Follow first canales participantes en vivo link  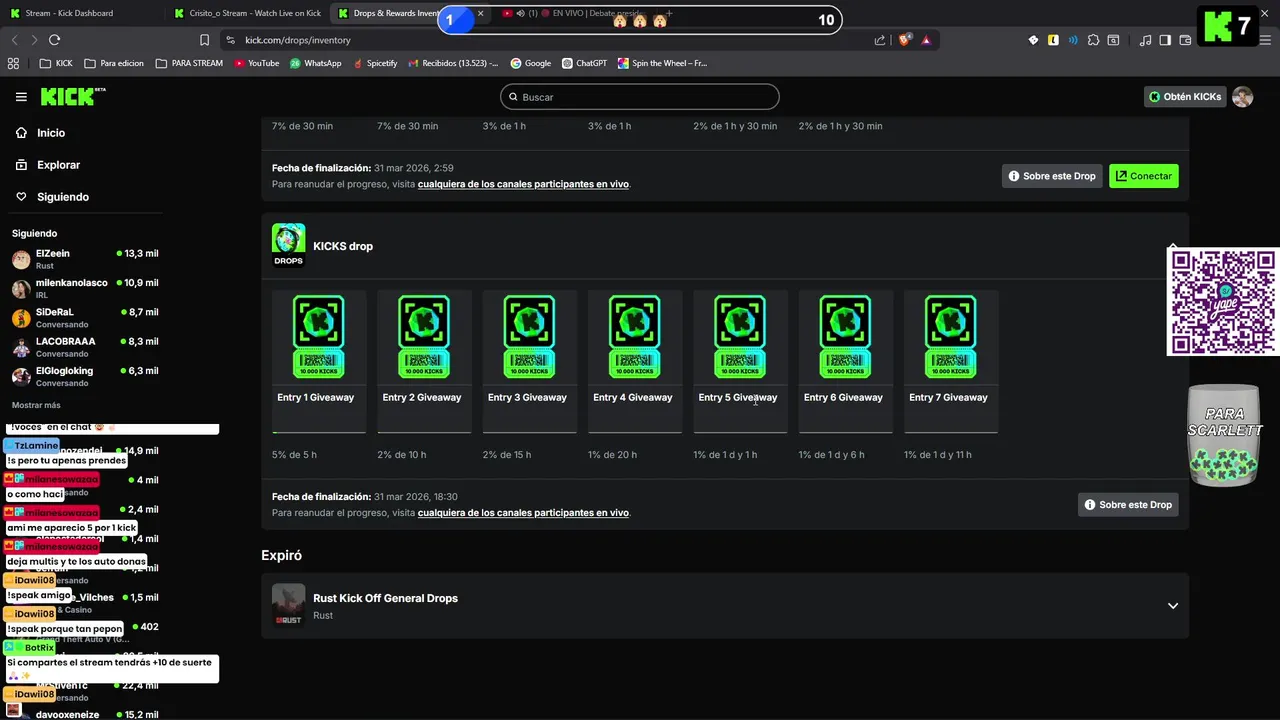[x=523, y=184]
